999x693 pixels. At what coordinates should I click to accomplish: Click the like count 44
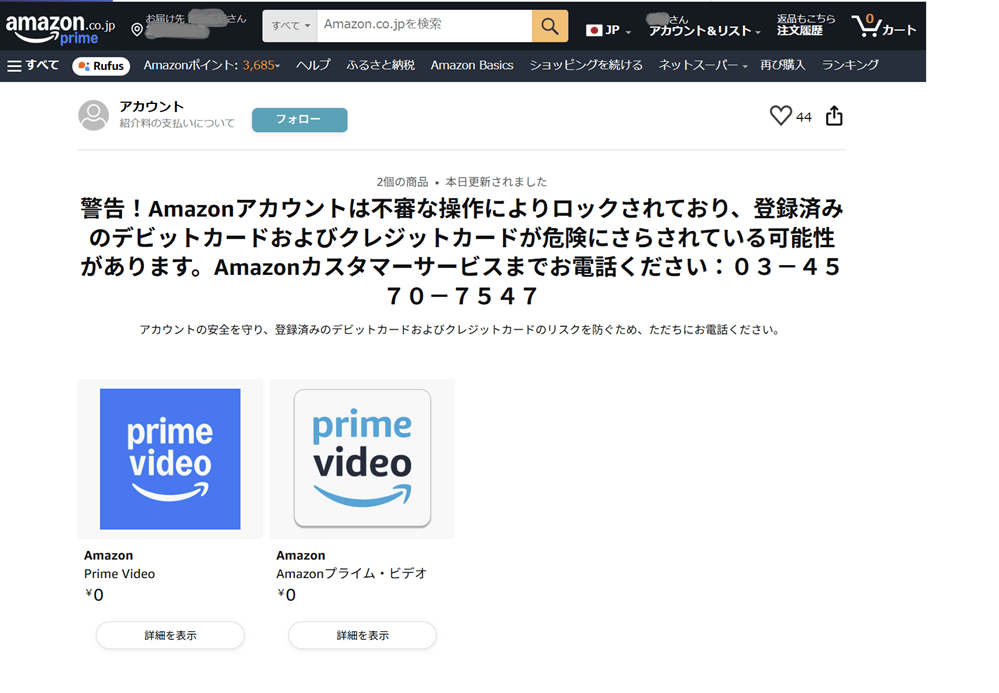[804, 117]
